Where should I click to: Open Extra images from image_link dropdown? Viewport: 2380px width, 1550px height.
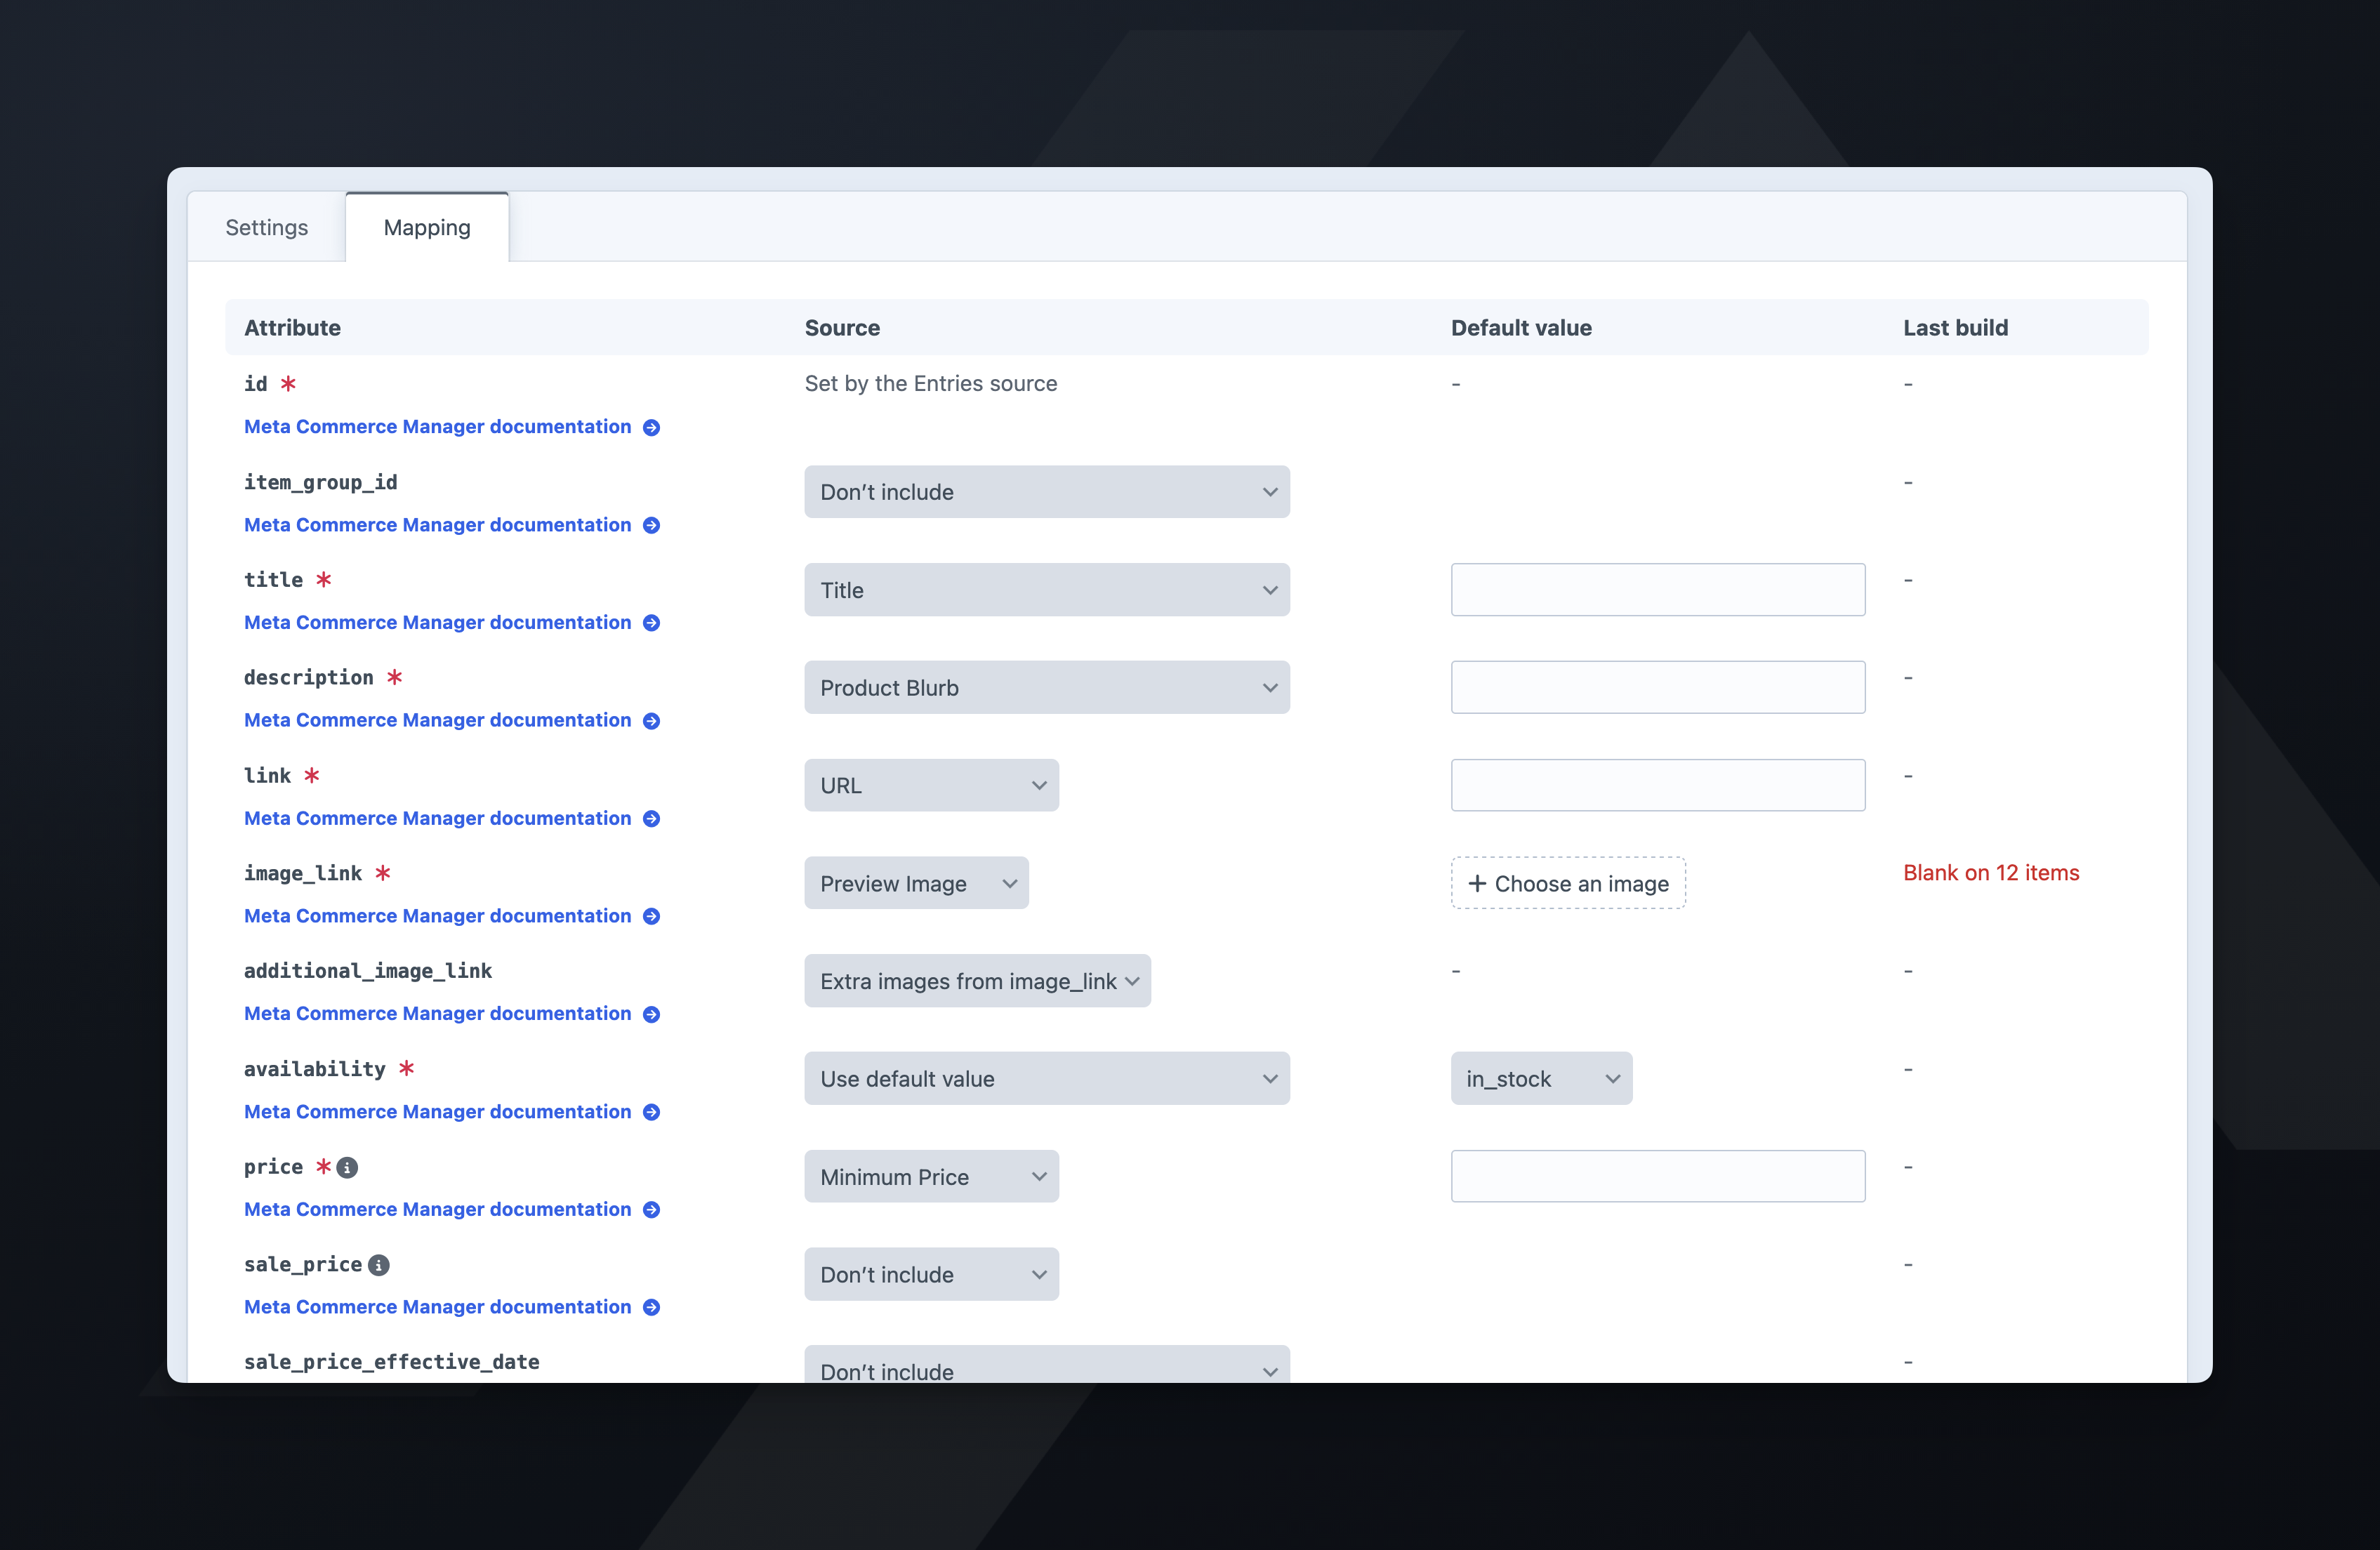coord(977,982)
